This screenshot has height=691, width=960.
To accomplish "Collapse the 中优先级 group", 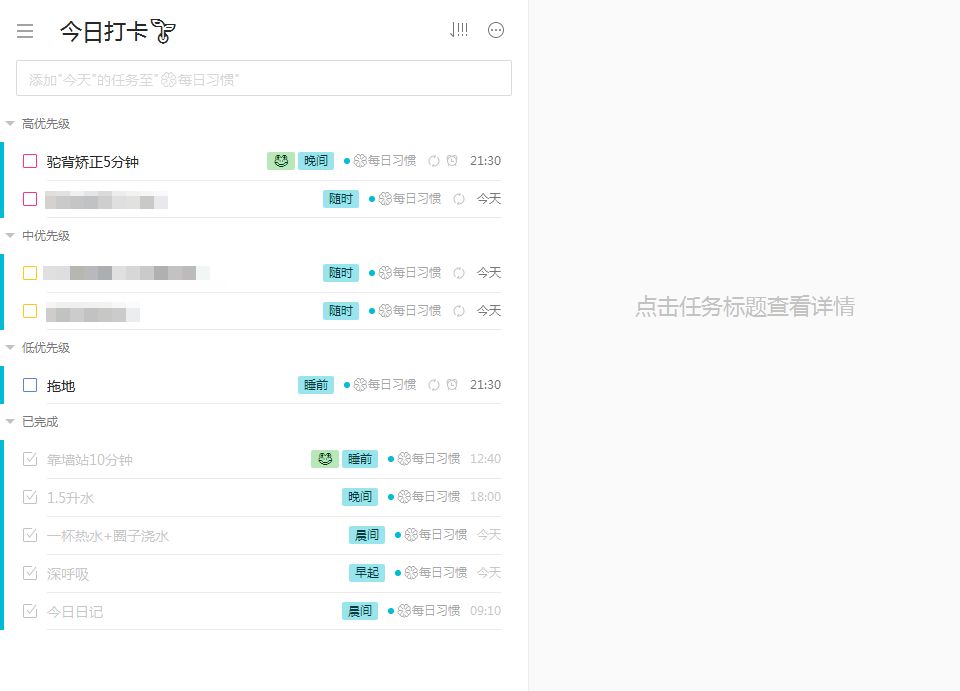I will click(x=10, y=236).
